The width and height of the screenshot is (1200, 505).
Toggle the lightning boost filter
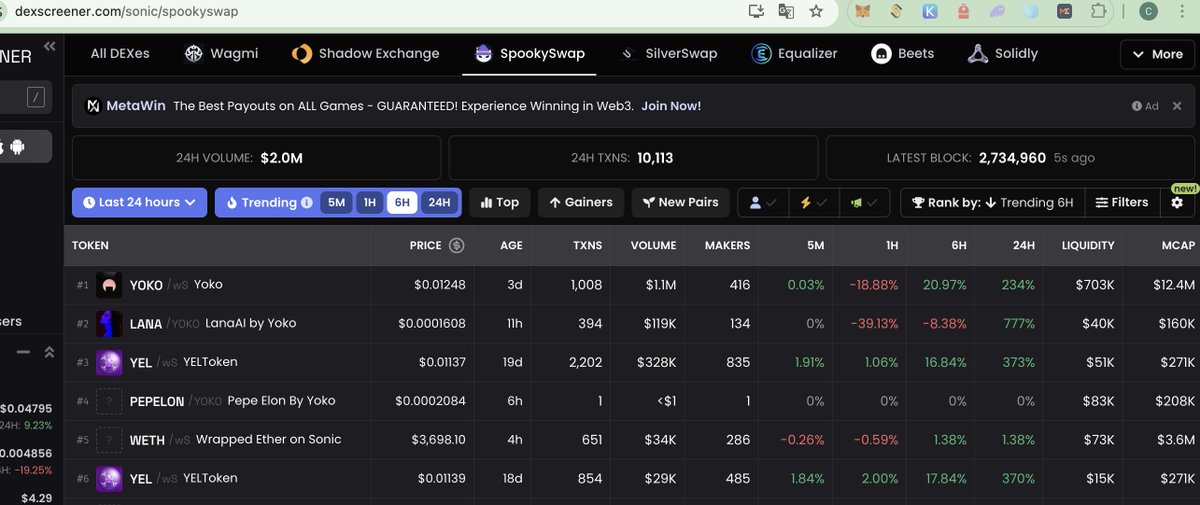point(813,202)
